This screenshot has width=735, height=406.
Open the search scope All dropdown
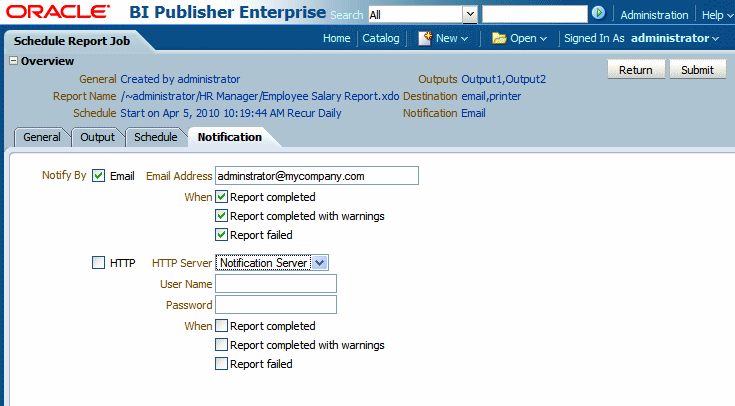click(x=470, y=15)
